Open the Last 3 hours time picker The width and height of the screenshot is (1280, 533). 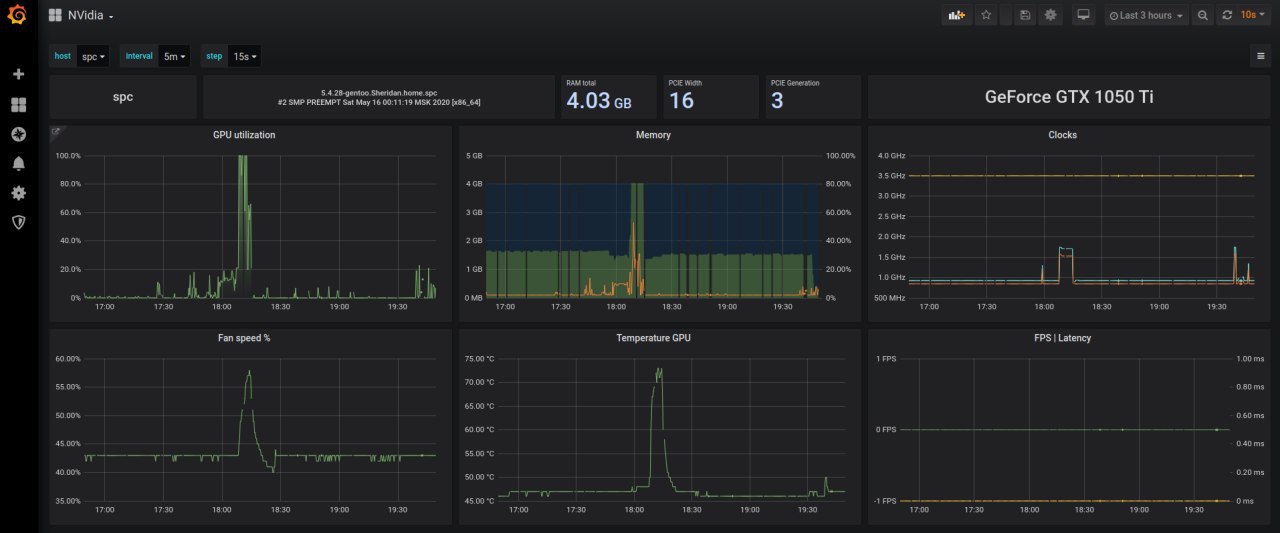point(1146,15)
